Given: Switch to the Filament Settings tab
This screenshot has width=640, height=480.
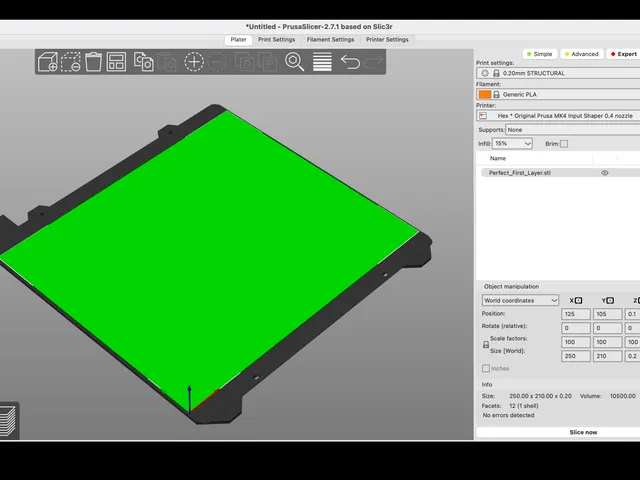Looking at the screenshot, I should point(330,40).
